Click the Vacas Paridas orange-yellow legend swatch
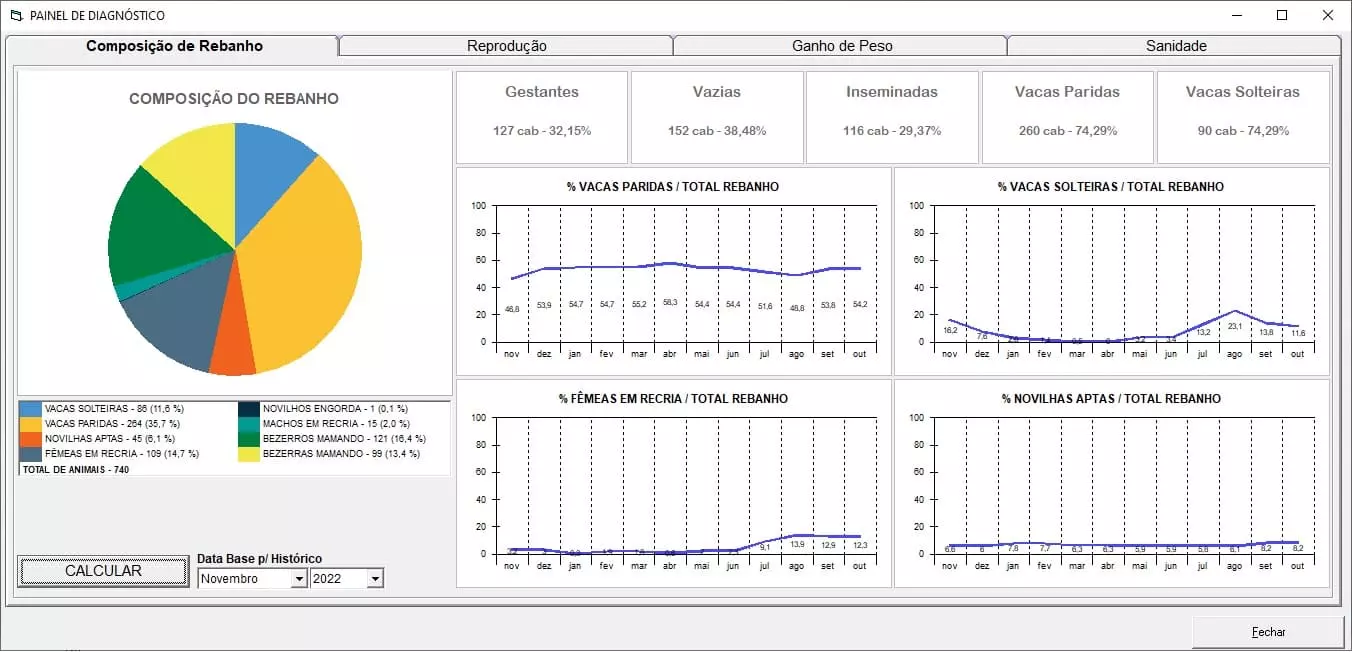Viewport: 1352px width, 652px height. click(x=31, y=424)
